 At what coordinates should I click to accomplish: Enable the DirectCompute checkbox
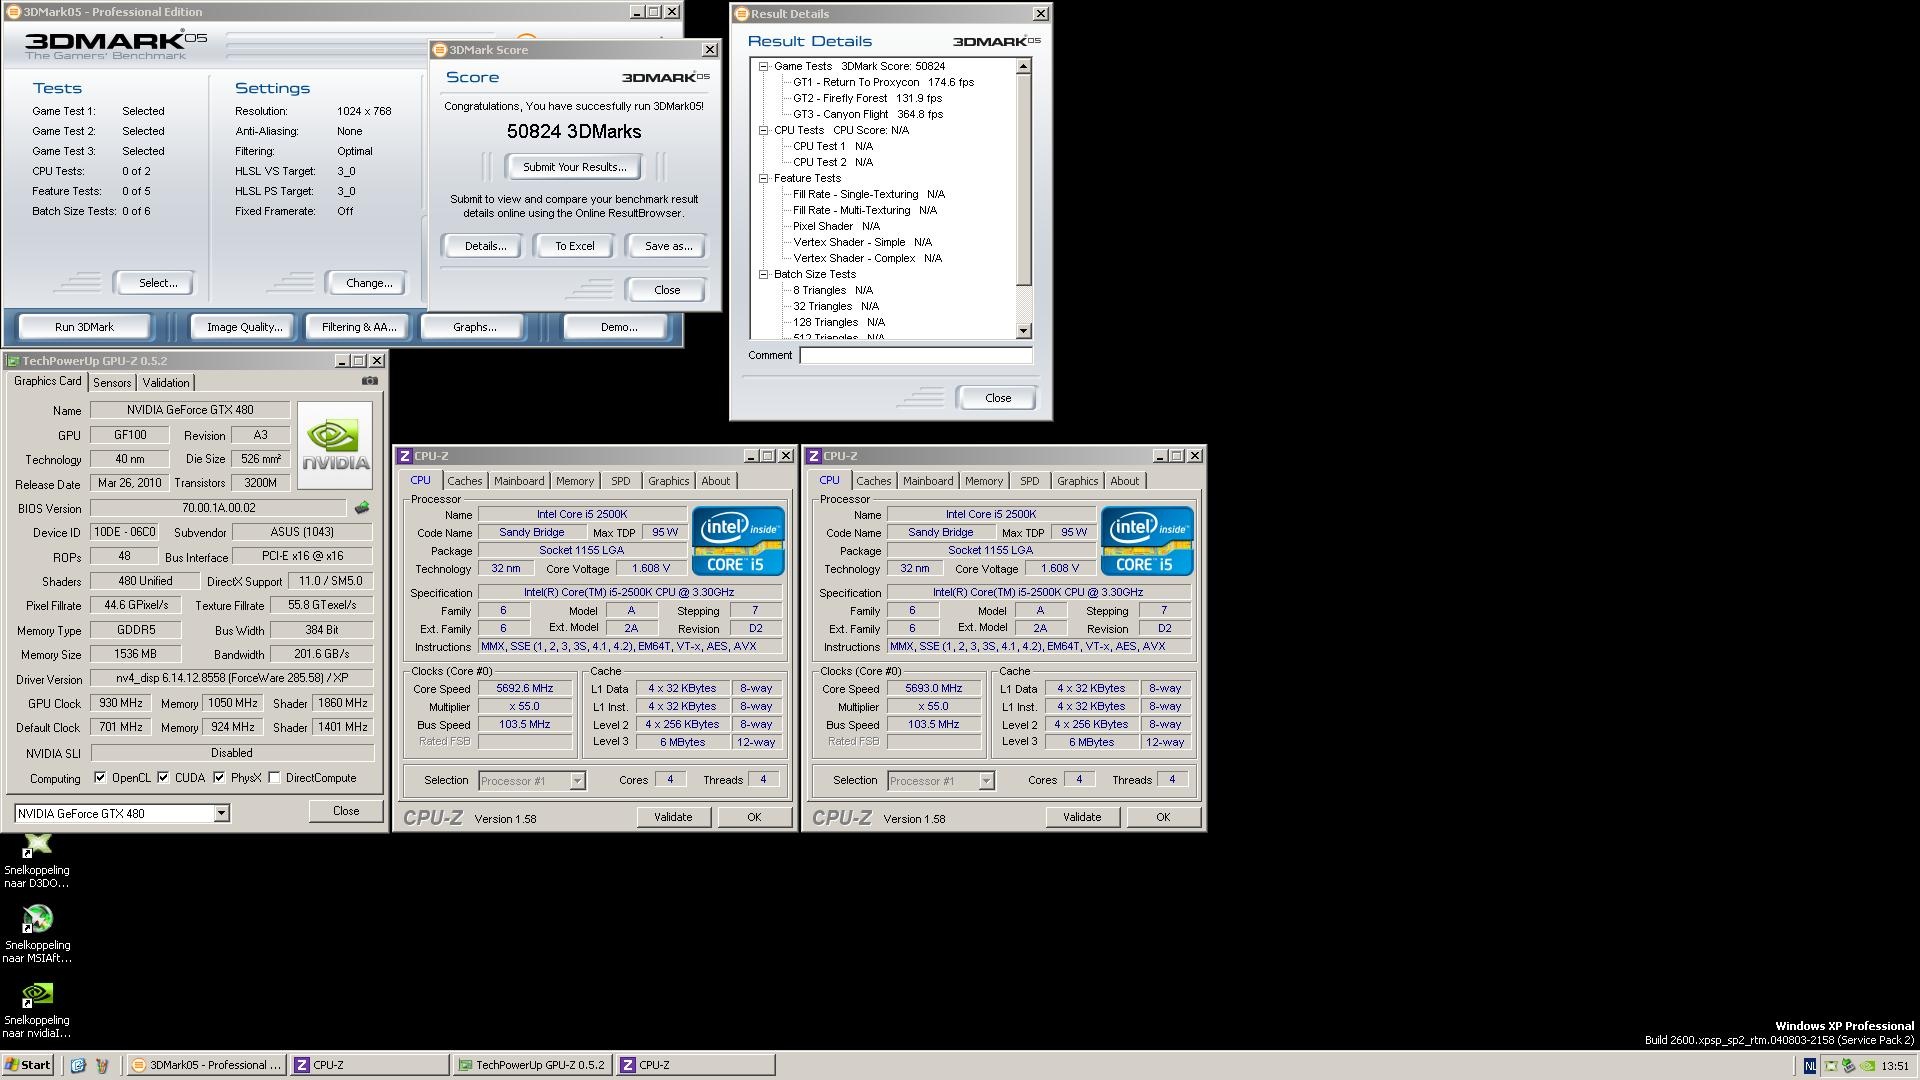274,778
